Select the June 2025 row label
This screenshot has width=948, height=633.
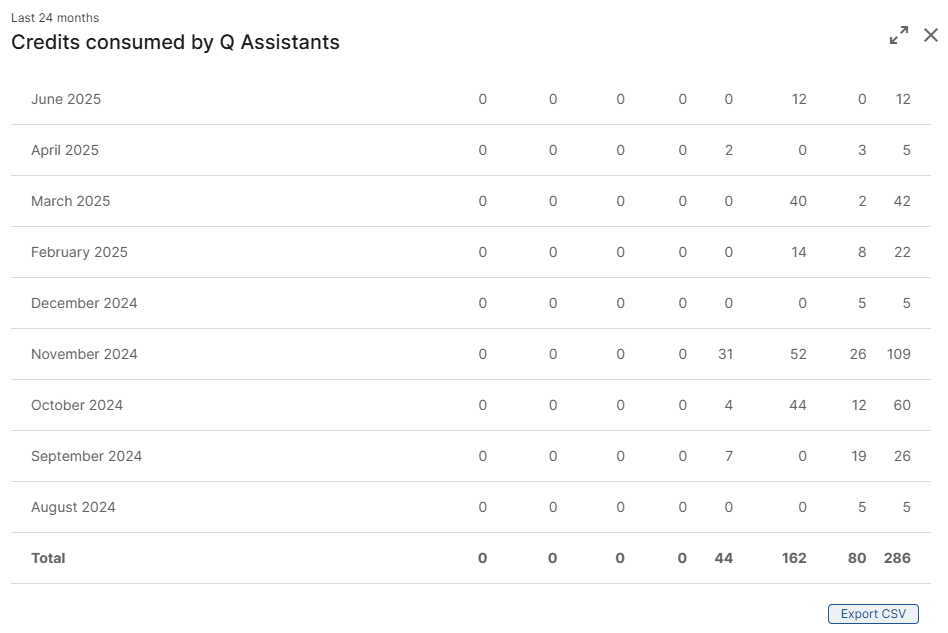[66, 99]
